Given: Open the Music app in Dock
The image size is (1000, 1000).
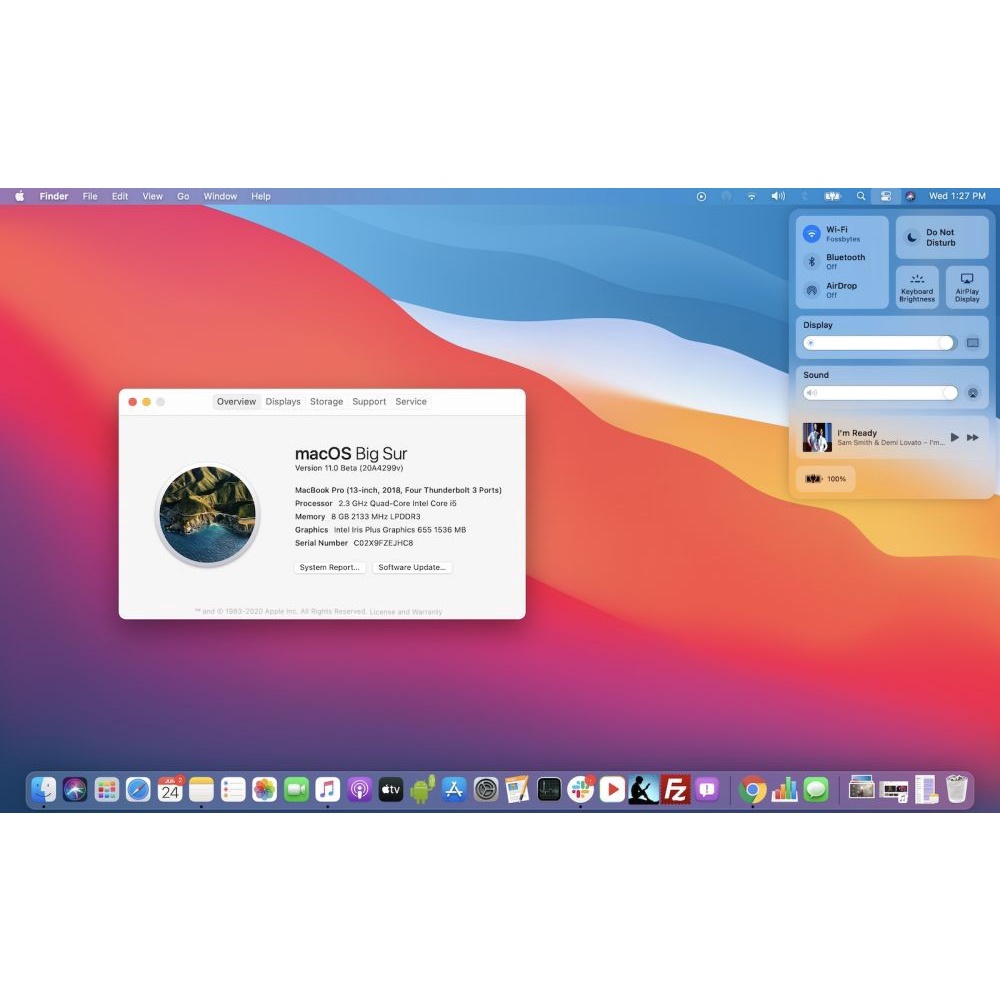Looking at the screenshot, I should pyautogui.click(x=327, y=790).
